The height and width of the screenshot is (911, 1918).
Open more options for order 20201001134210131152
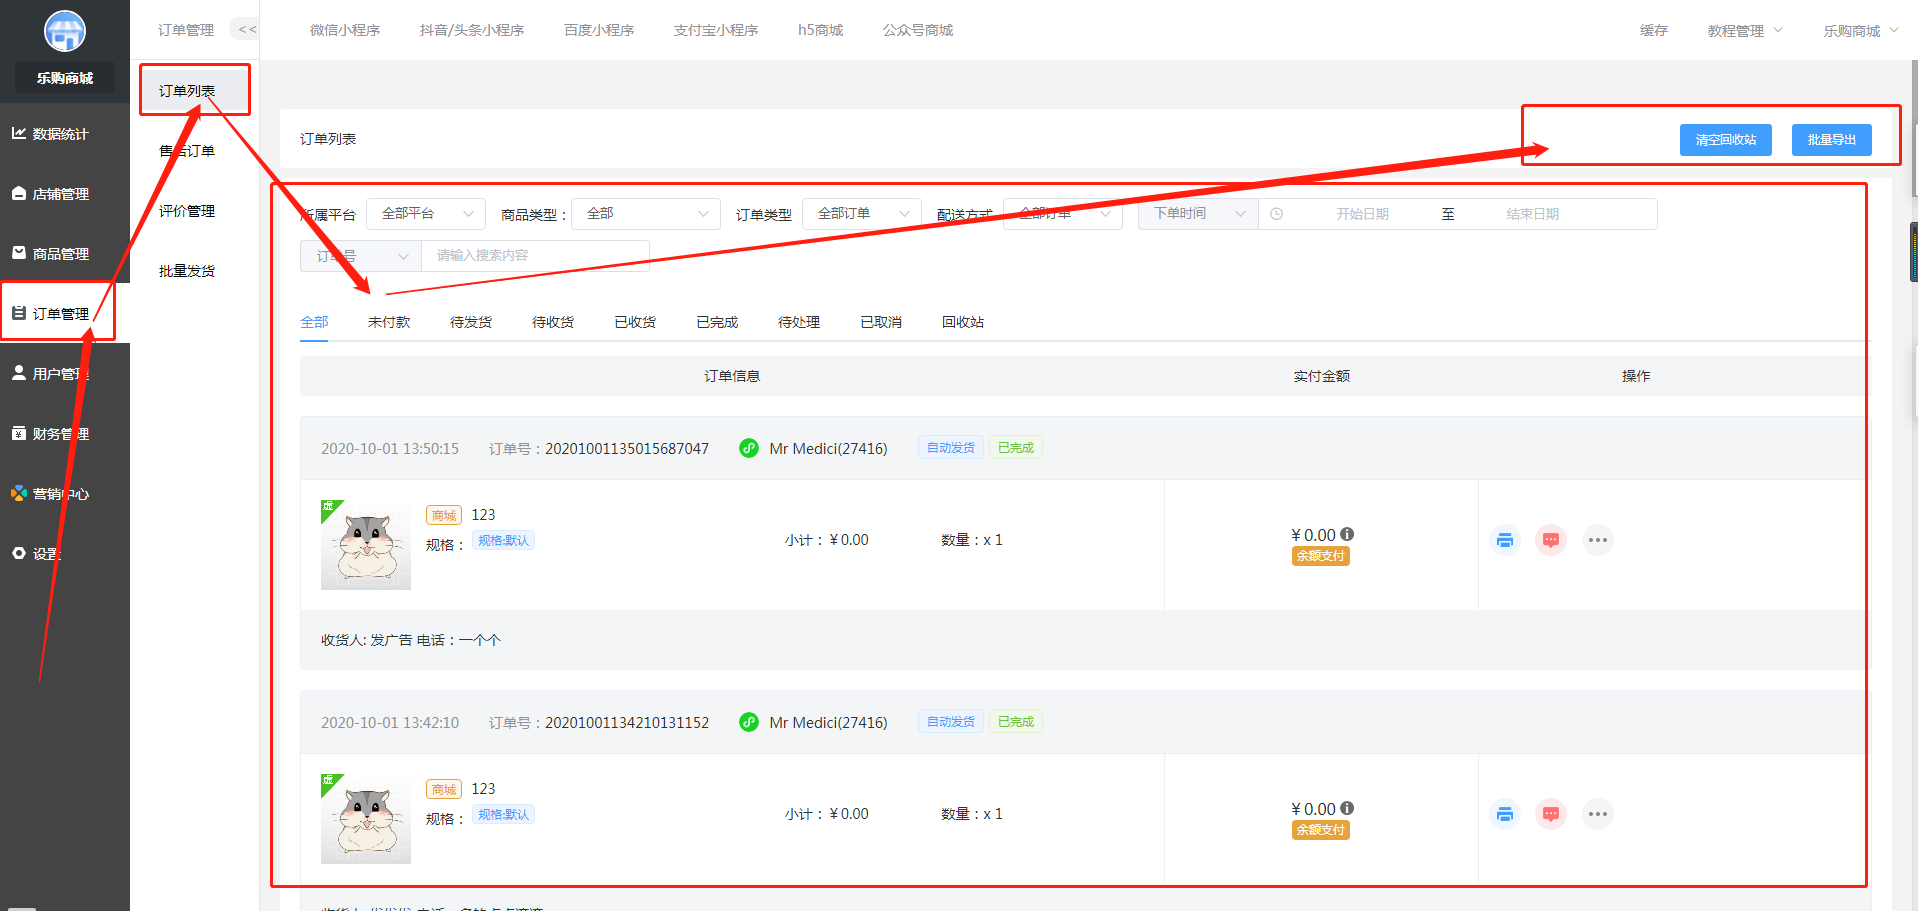pos(1598,814)
